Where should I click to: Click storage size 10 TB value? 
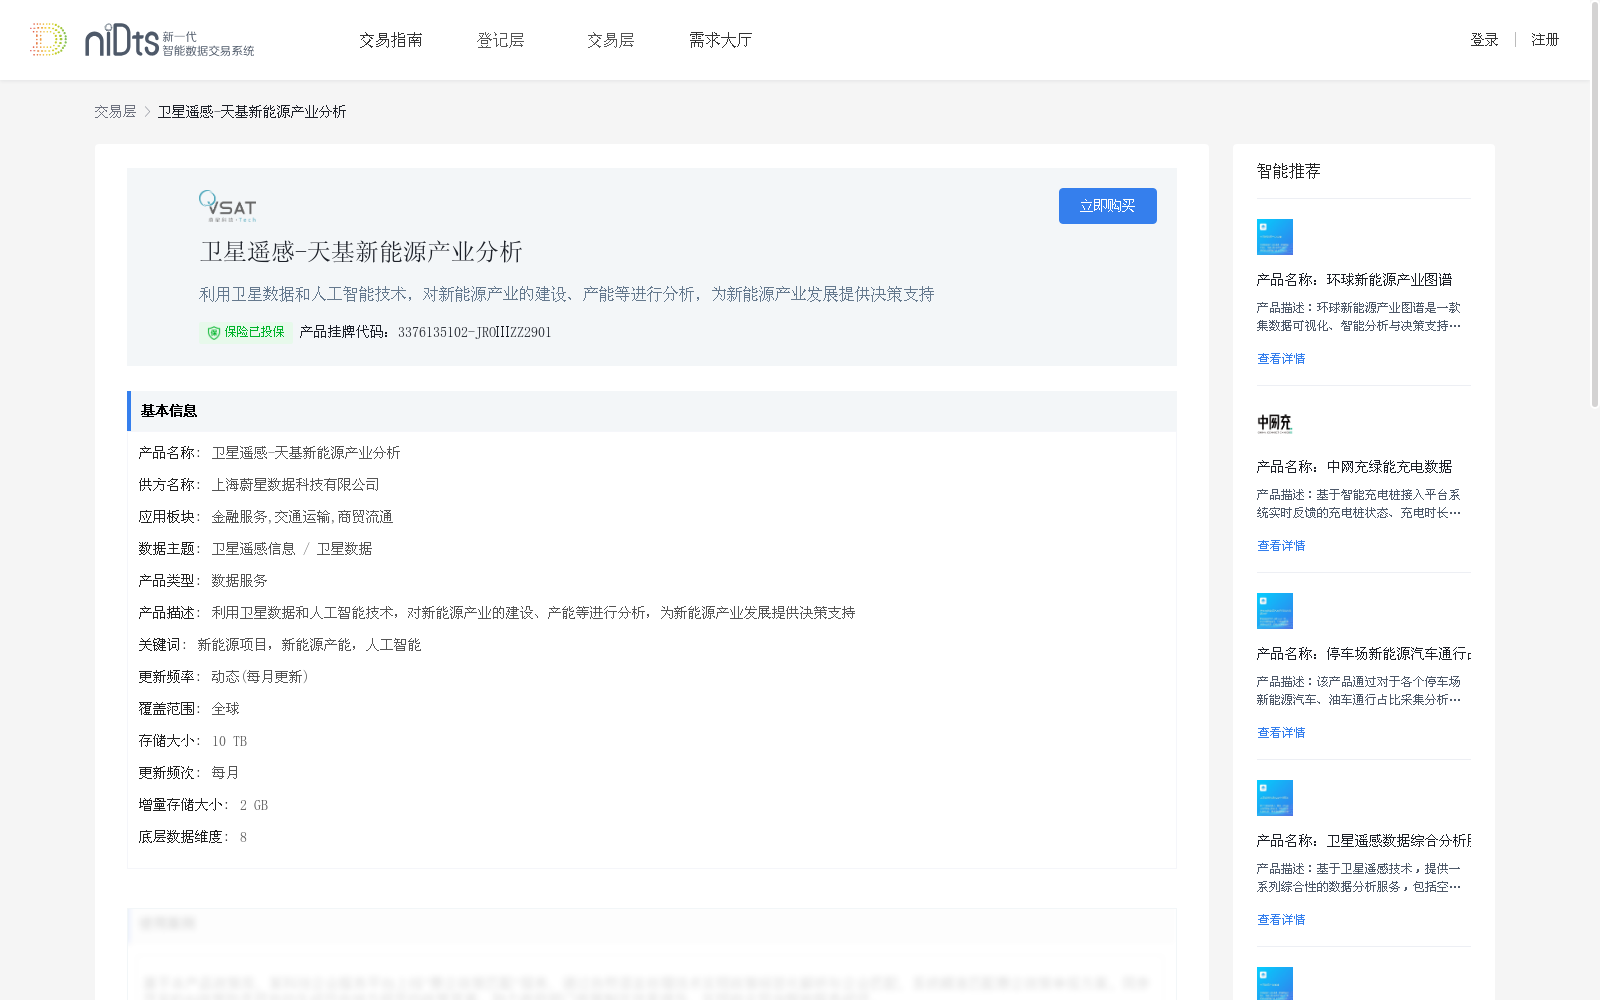(229, 741)
